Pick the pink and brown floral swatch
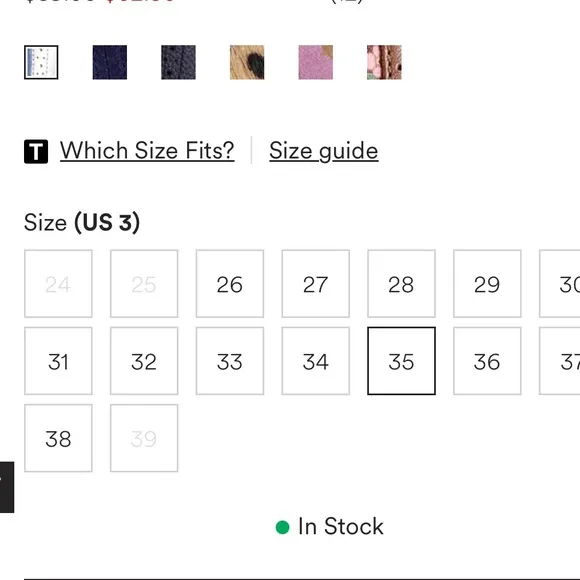580x580 pixels. click(384, 62)
